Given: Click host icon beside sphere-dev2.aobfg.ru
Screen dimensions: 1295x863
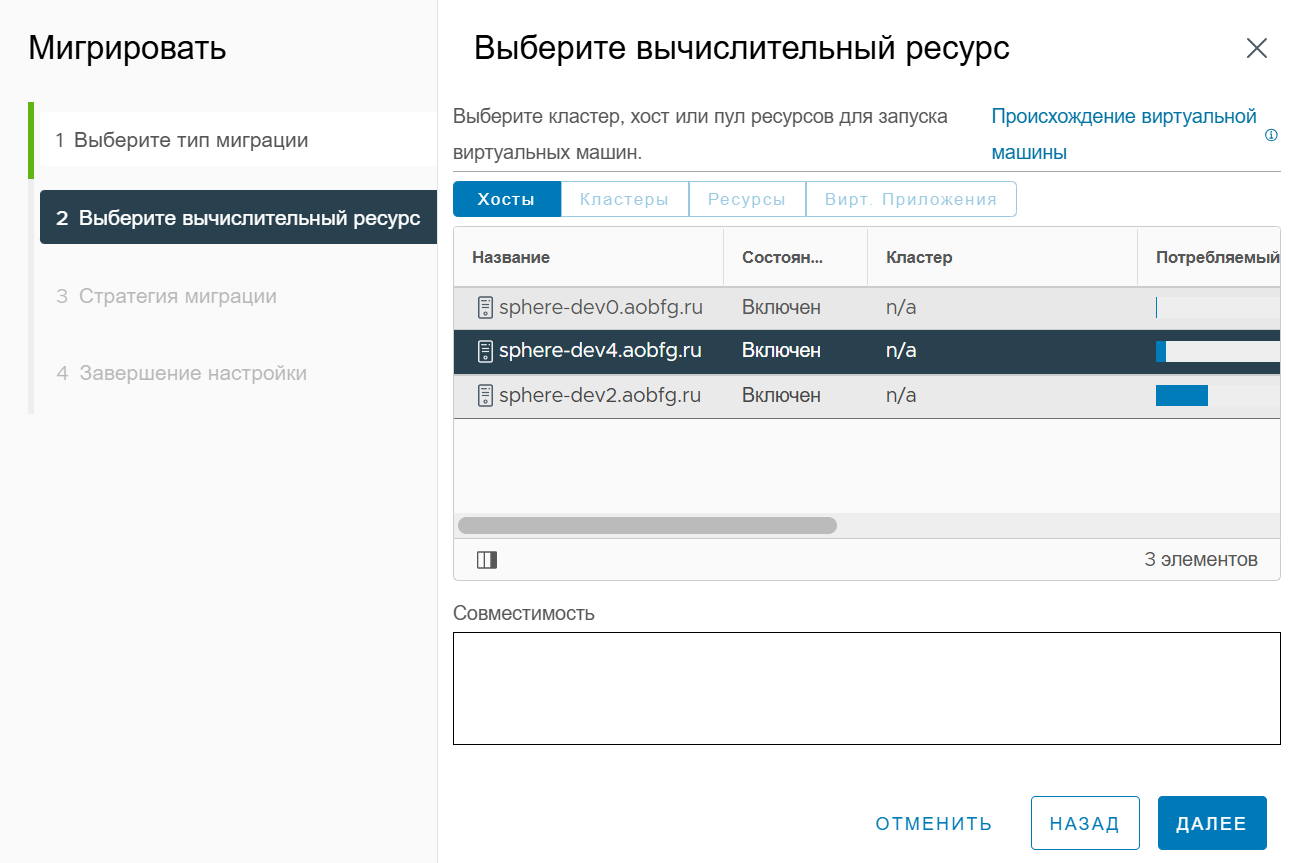Looking at the screenshot, I should pos(485,396).
